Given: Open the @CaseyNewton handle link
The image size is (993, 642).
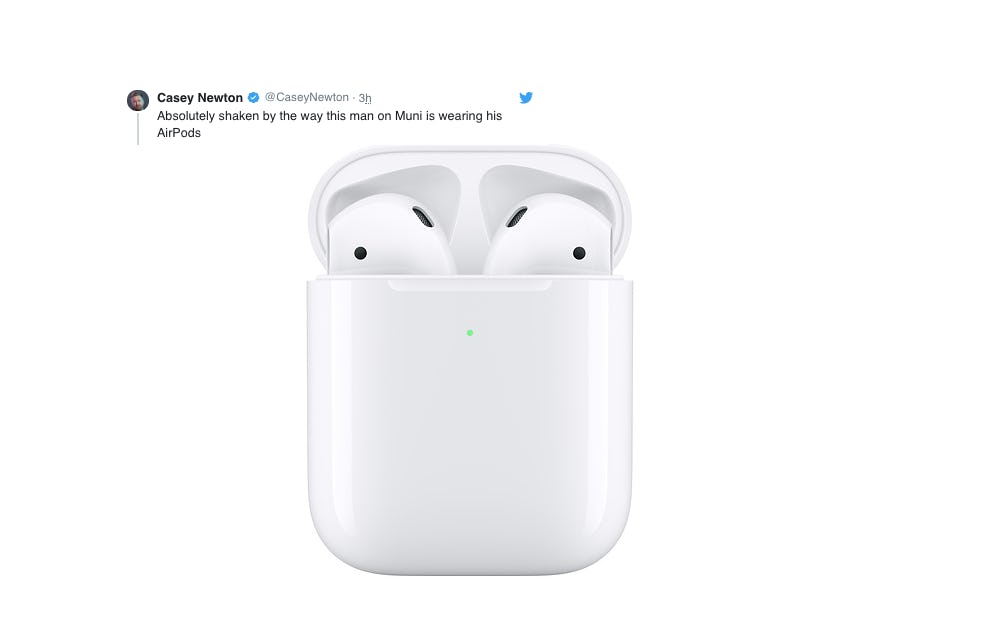Looking at the screenshot, I should coord(307,97).
